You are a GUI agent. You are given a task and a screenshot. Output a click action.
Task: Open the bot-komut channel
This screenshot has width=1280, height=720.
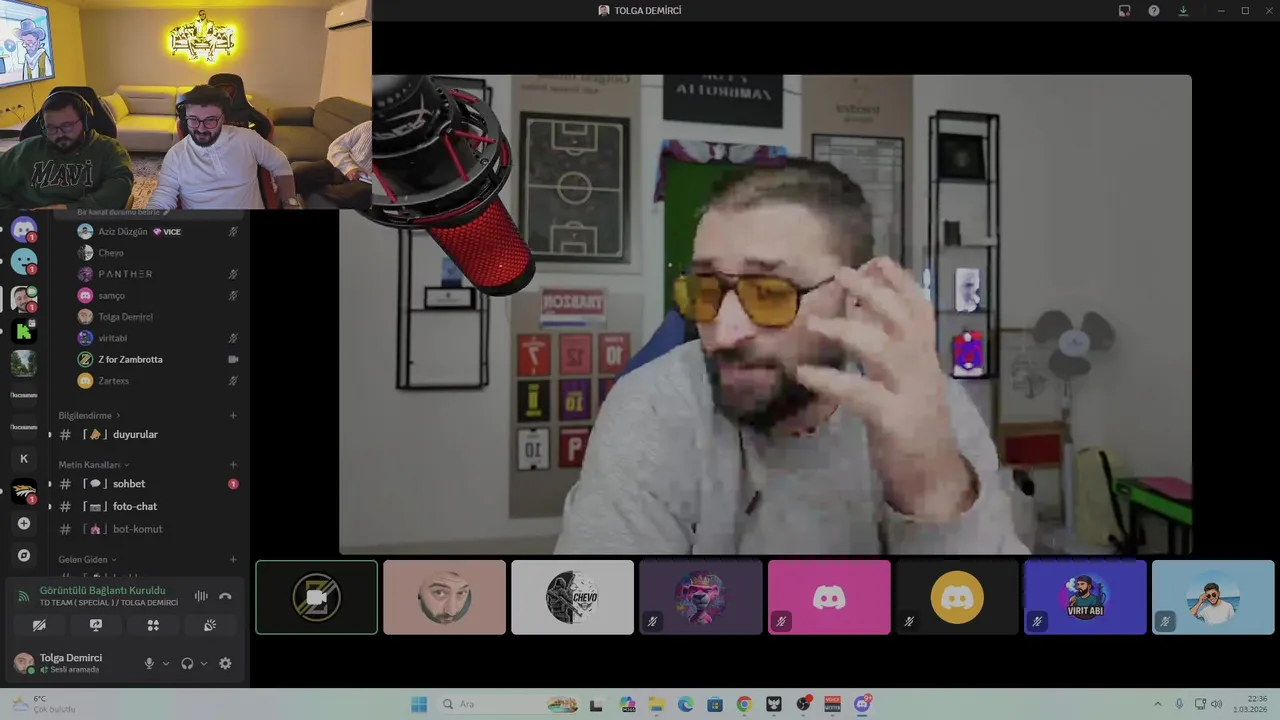[x=148, y=529]
